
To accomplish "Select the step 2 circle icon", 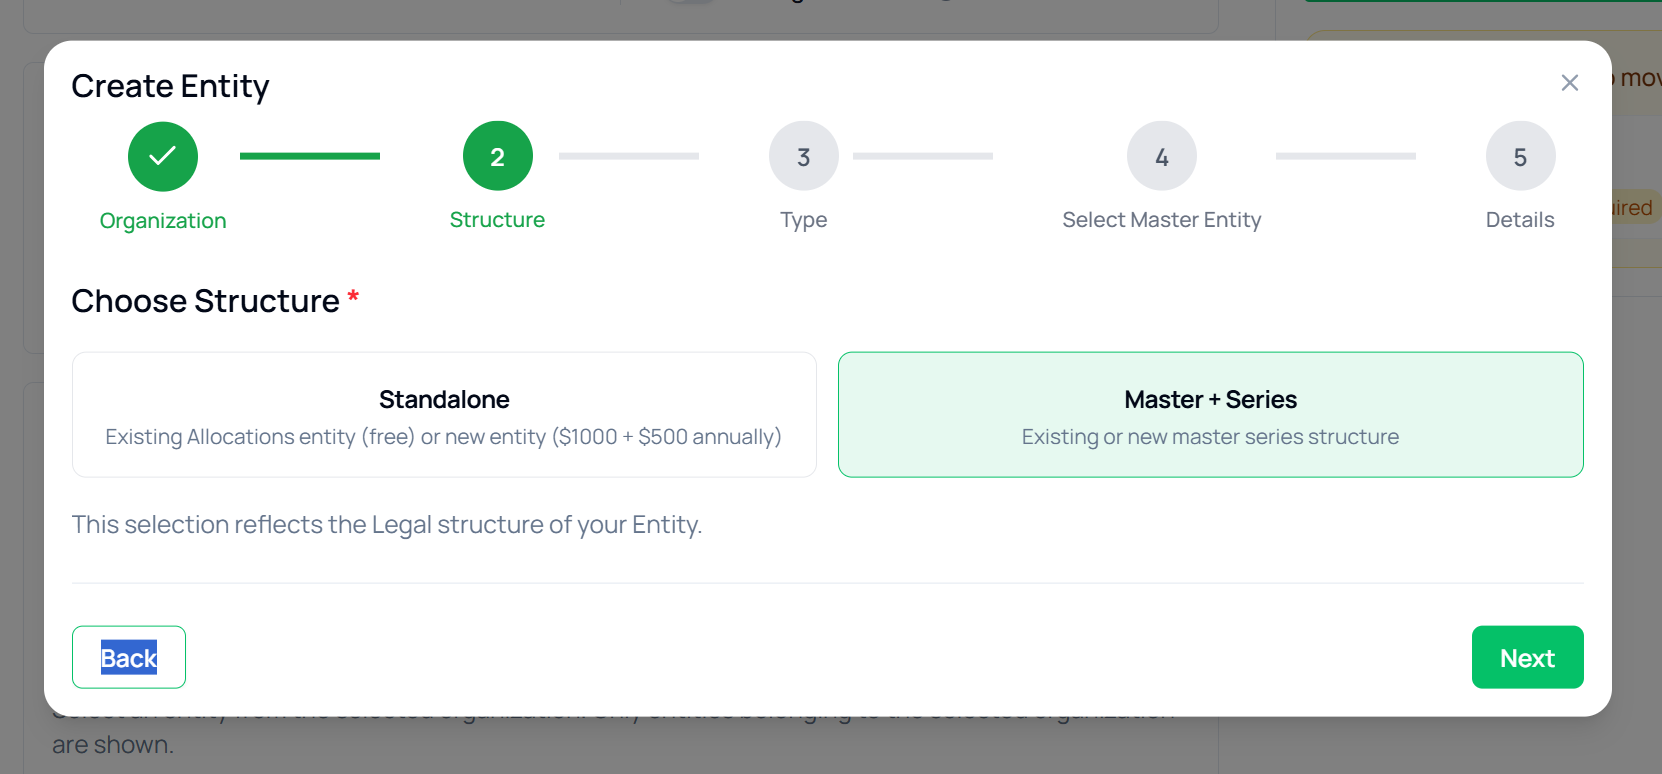I will [x=497, y=156].
